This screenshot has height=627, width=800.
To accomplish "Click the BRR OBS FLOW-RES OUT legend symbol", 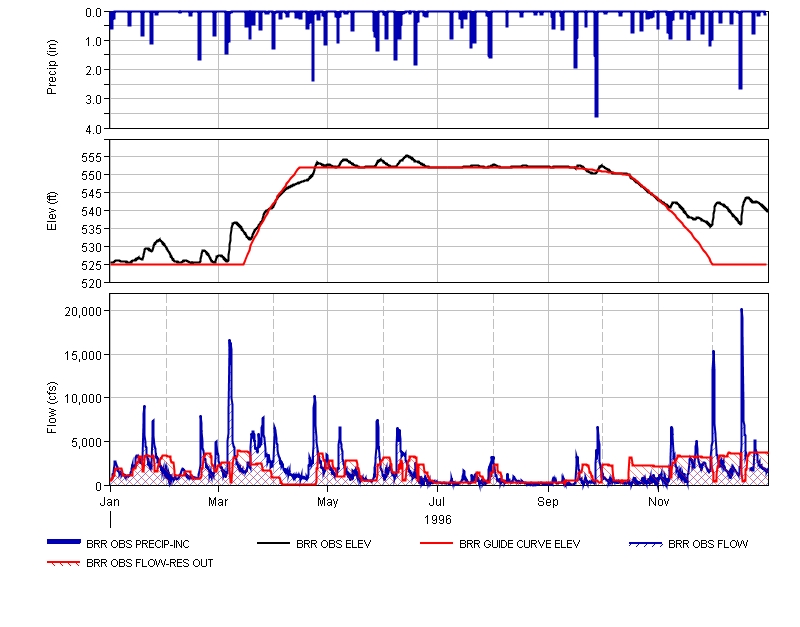I will (x=64, y=563).
